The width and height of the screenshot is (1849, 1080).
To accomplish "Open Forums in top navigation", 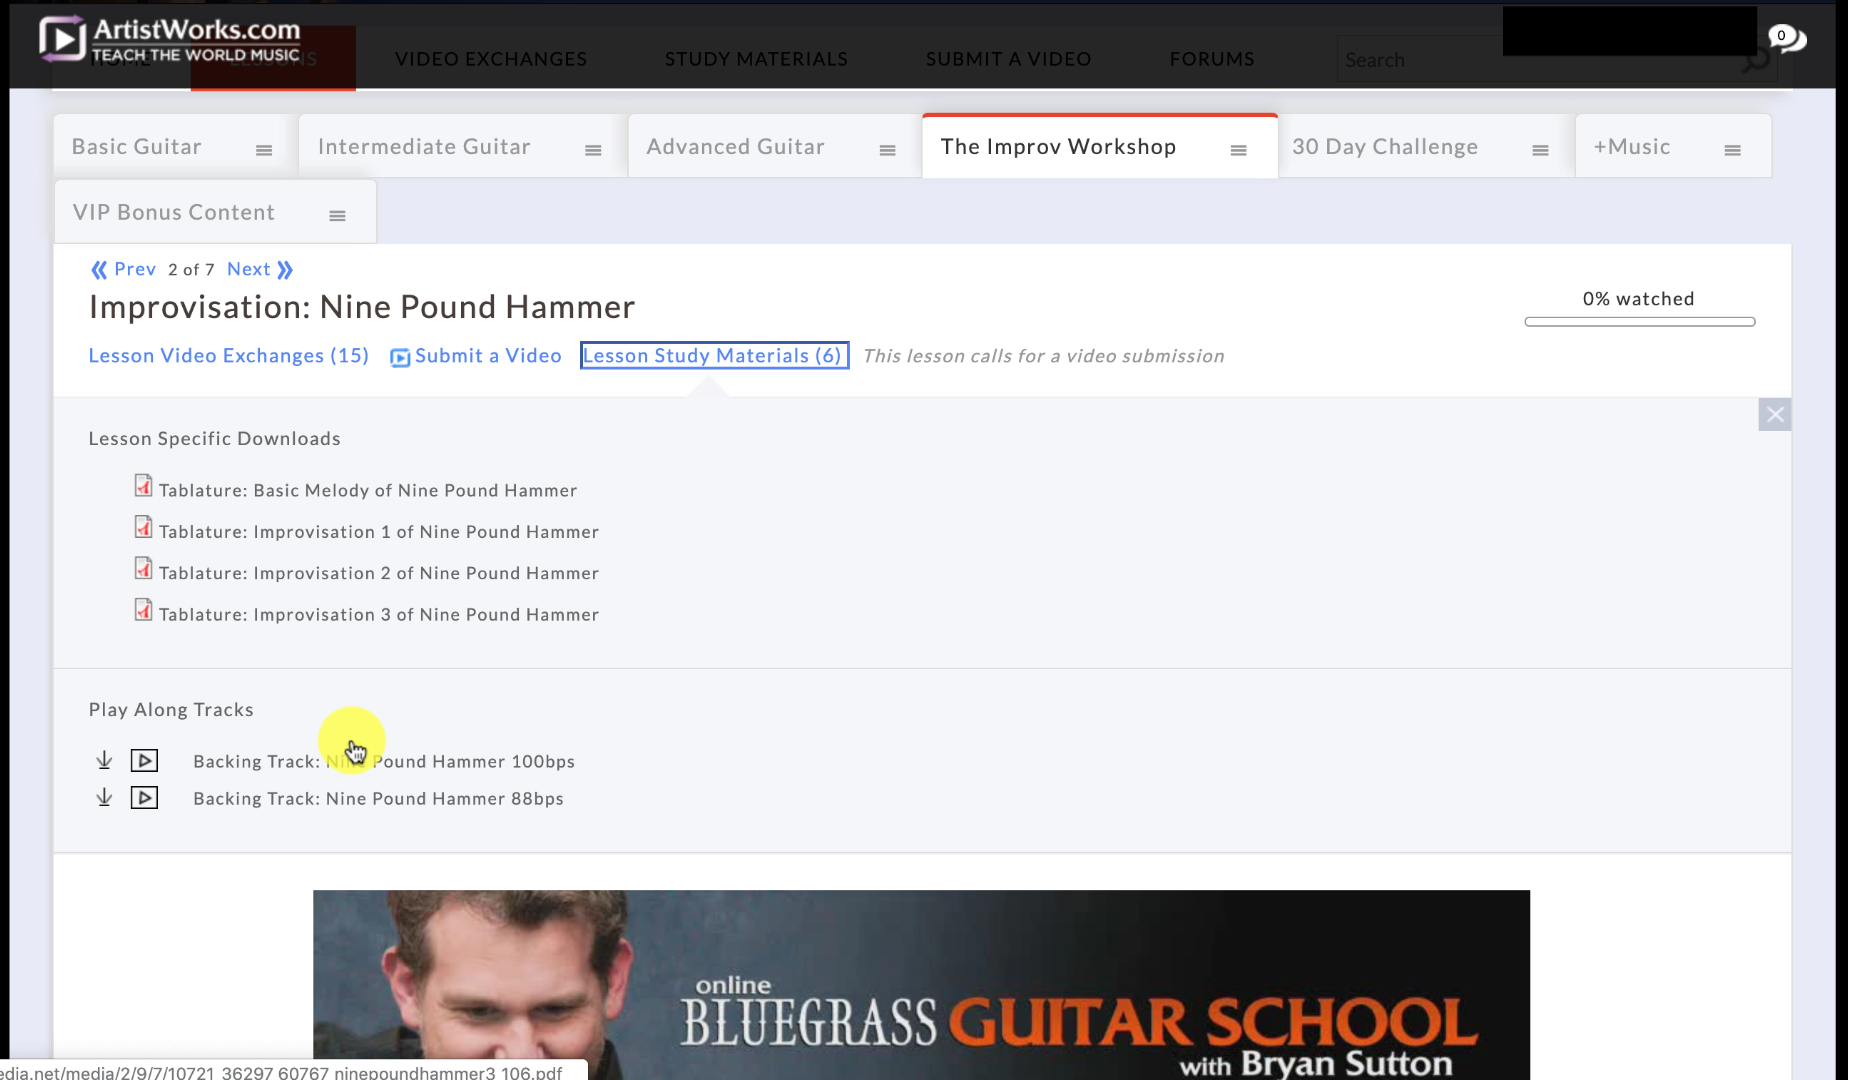I will (x=1212, y=59).
